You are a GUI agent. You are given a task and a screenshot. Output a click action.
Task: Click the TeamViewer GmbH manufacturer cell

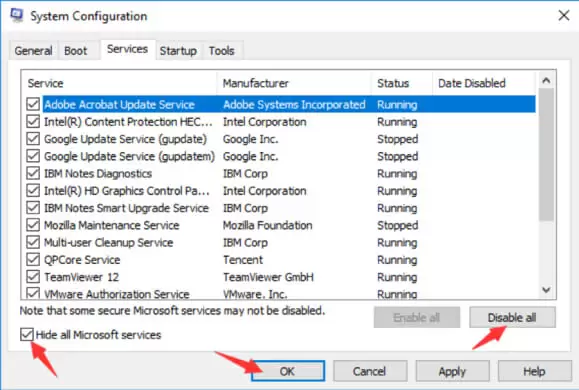tap(268, 277)
